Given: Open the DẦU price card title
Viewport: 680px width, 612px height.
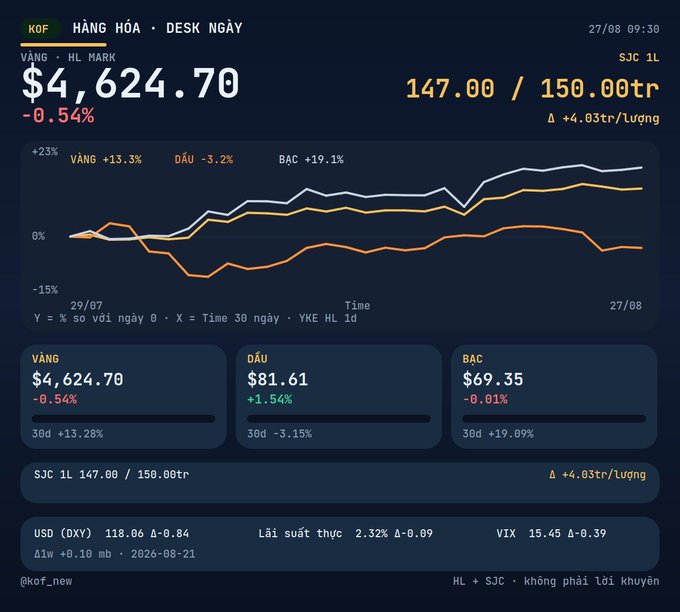Looking at the screenshot, I should tap(258, 359).
